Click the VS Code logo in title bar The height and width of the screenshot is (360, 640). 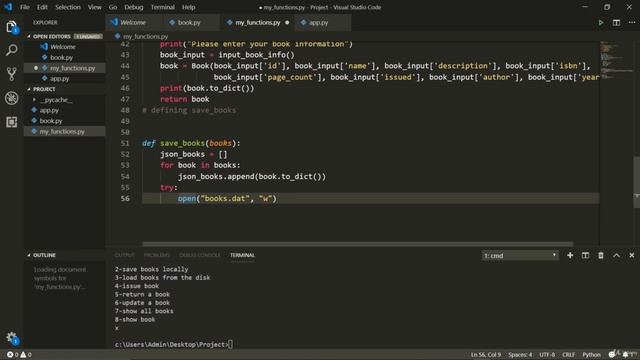pyautogui.click(x=8, y=7)
